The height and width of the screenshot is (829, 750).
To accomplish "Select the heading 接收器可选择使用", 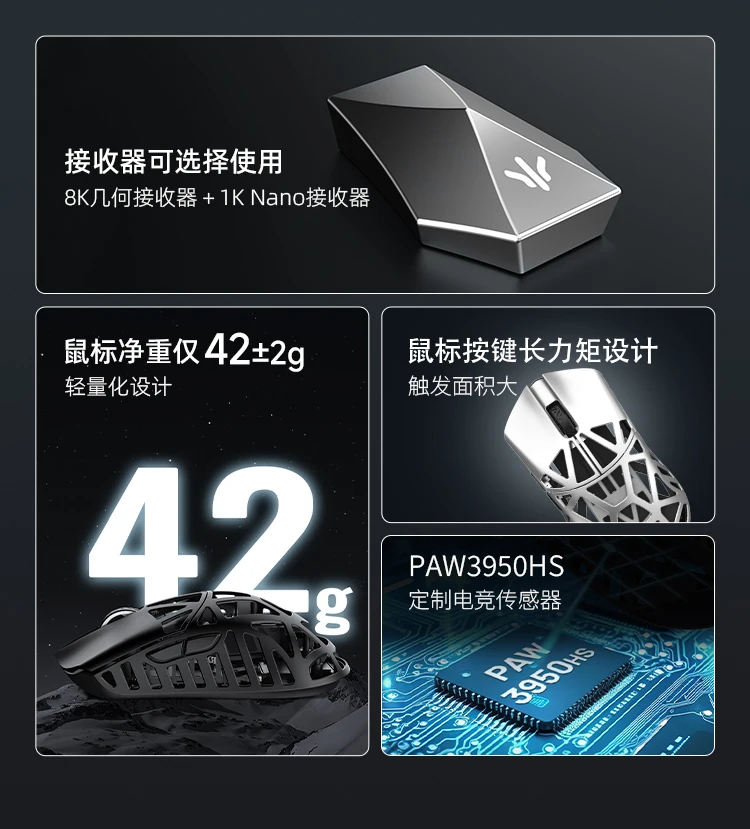I will pyautogui.click(x=174, y=161).
